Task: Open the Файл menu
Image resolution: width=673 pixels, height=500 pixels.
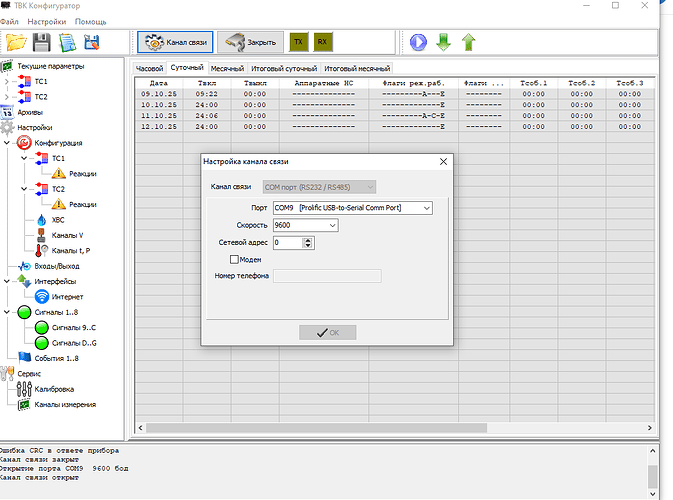Action: click(9, 22)
